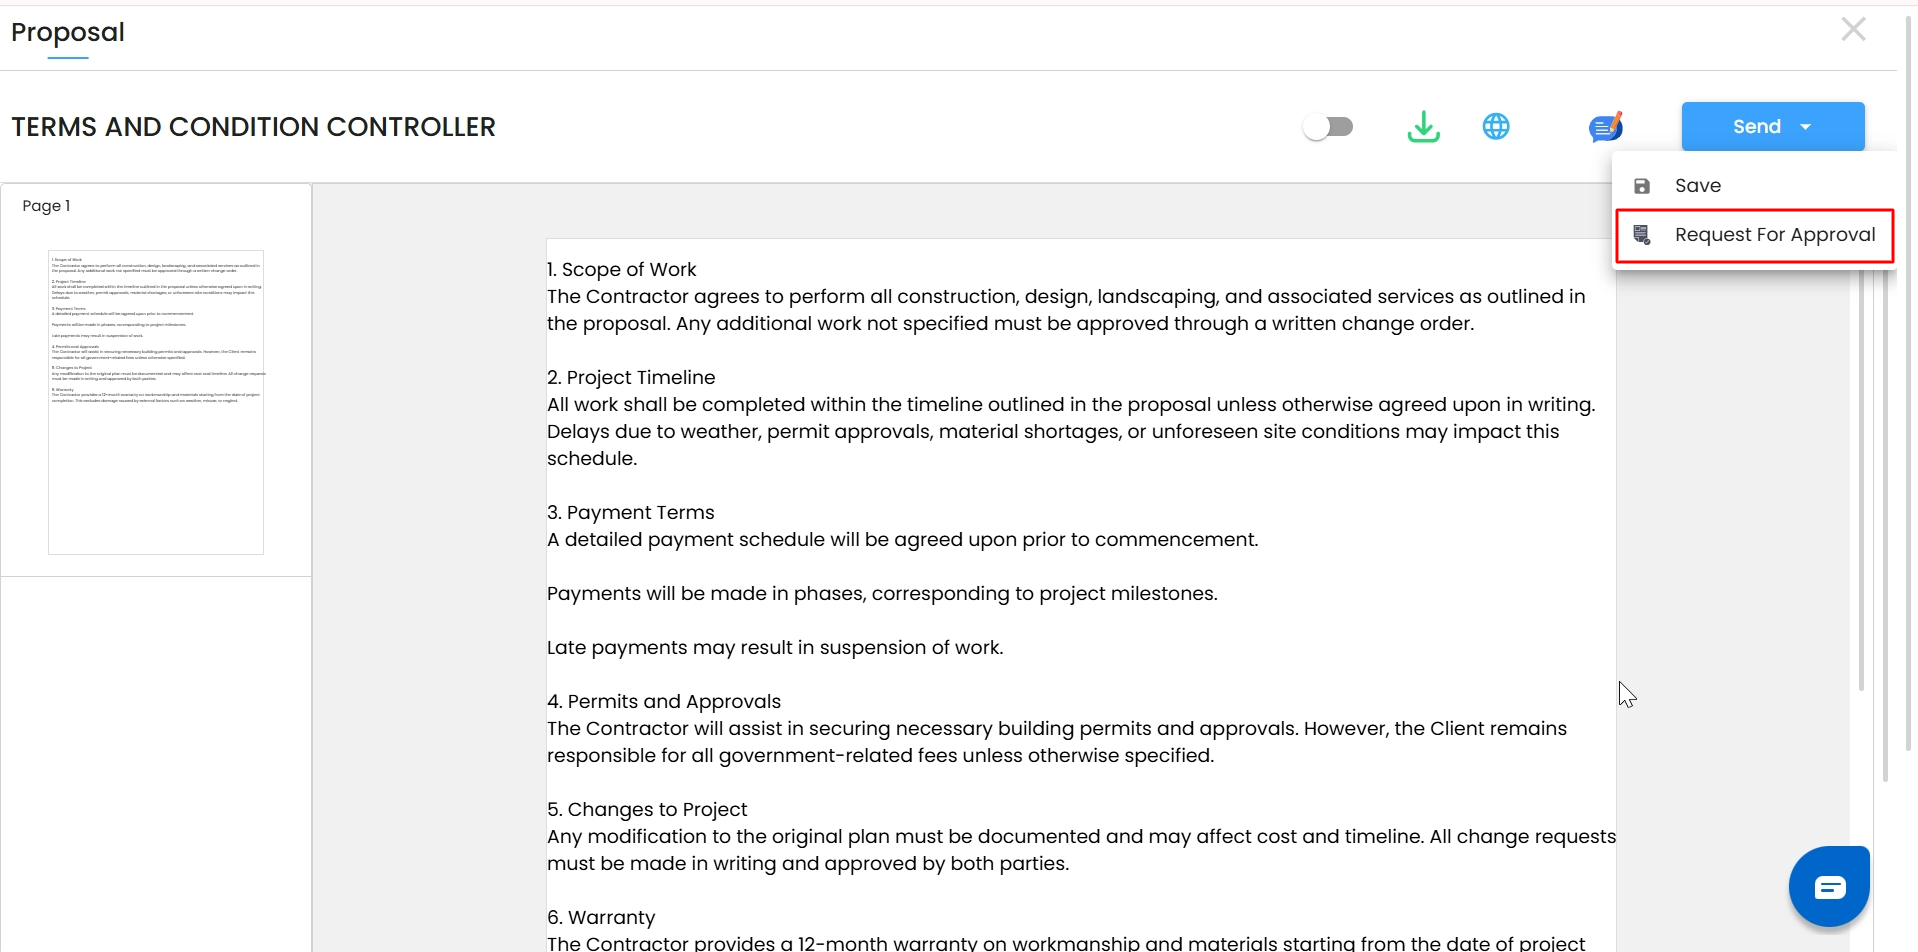Click the "1. Scope of Work" heading
1918x952 pixels.
point(621,270)
